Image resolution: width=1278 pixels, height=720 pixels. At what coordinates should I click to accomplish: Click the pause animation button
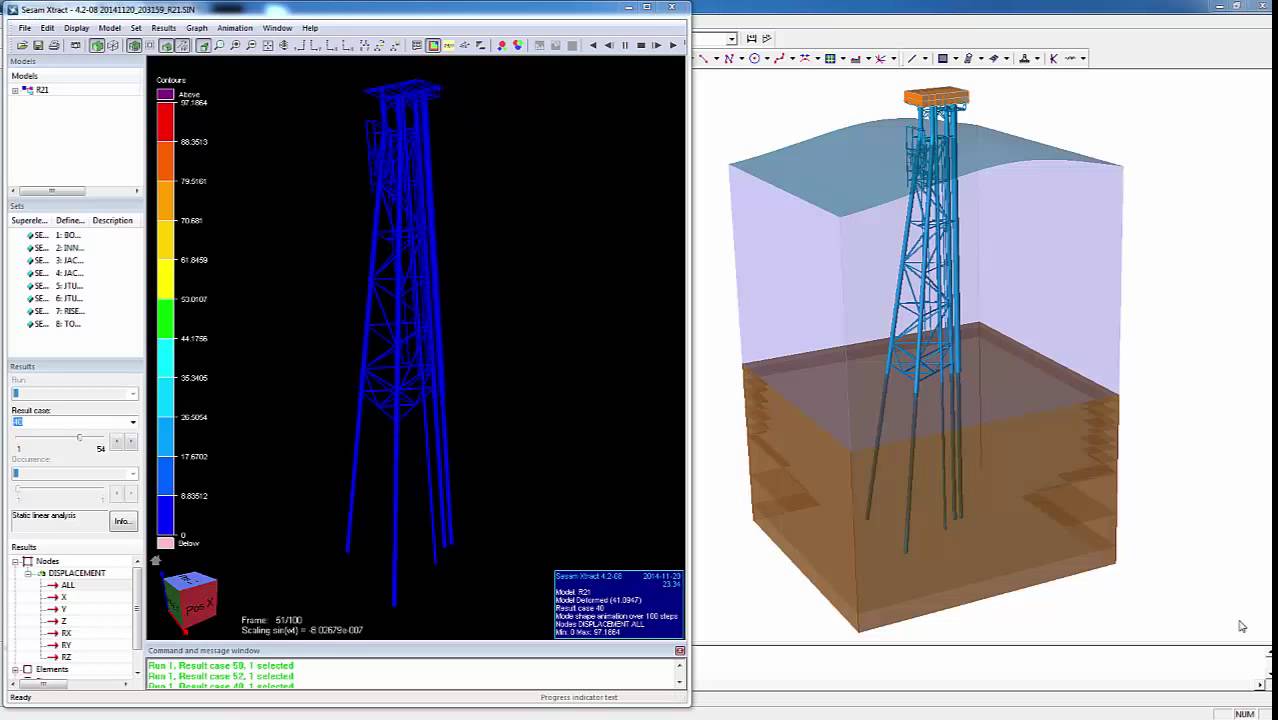coord(625,45)
